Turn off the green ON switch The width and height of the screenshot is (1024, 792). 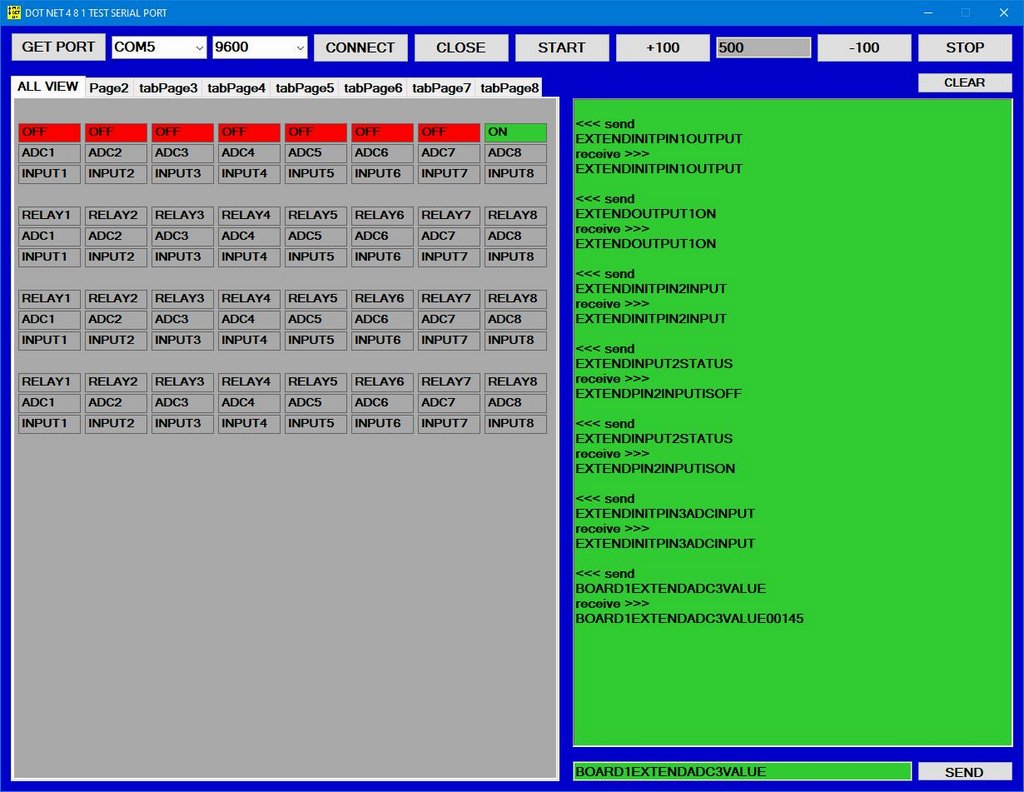pyautogui.click(x=516, y=133)
